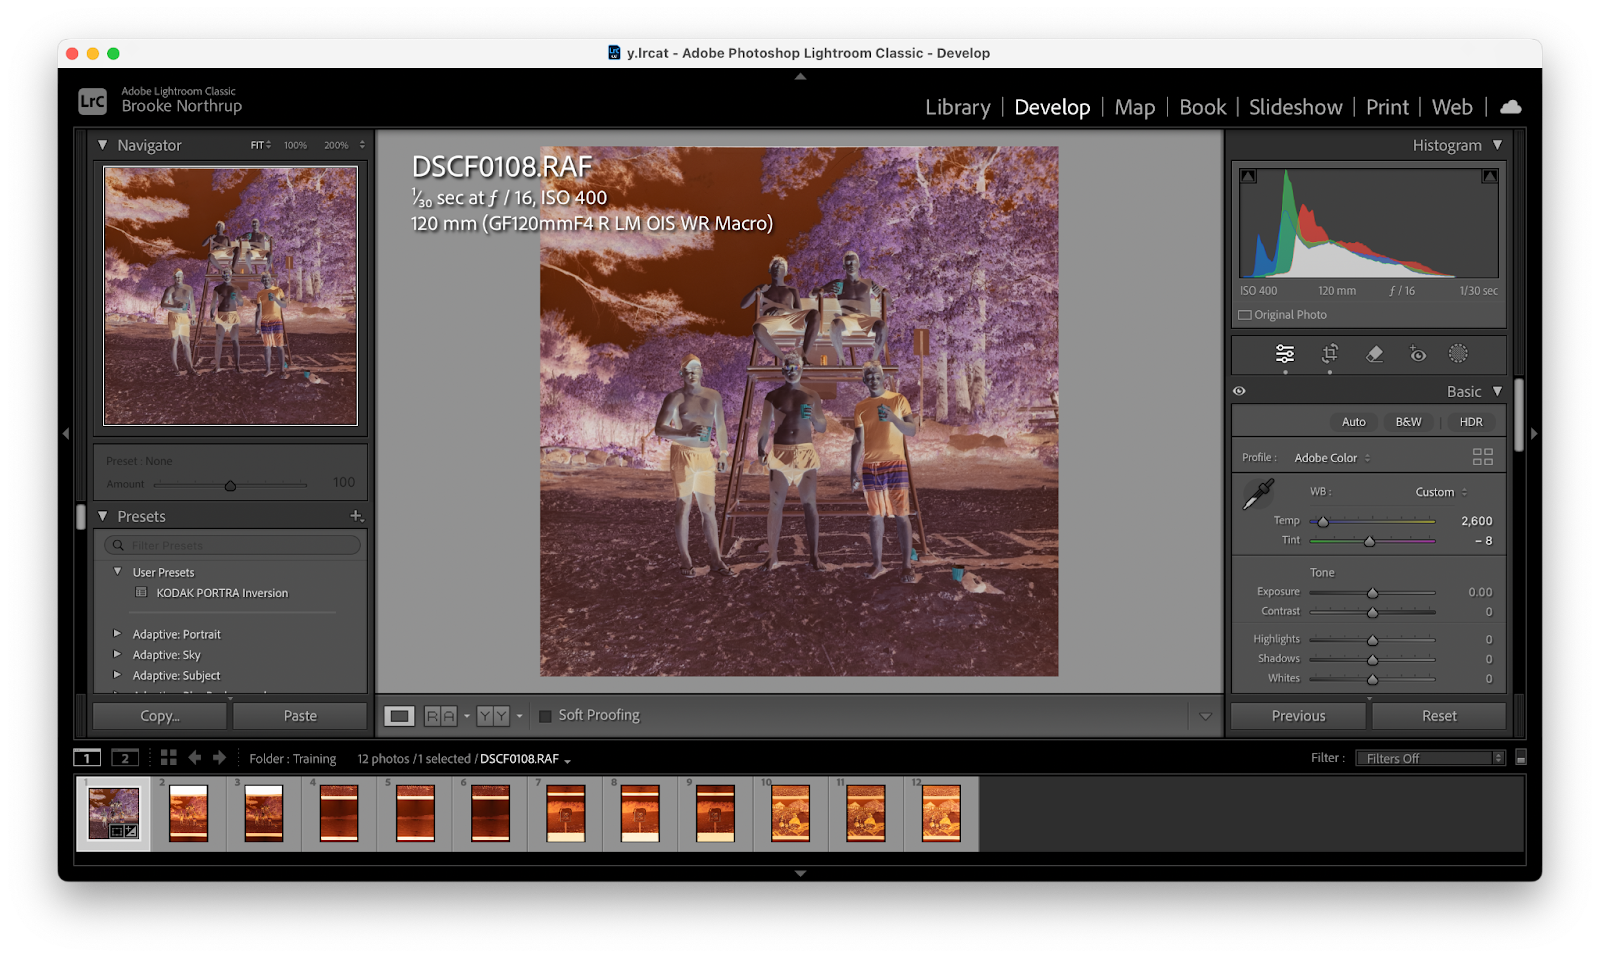This screenshot has width=1600, height=958.
Task: Open Filters Off dropdown
Action: click(x=1430, y=759)
